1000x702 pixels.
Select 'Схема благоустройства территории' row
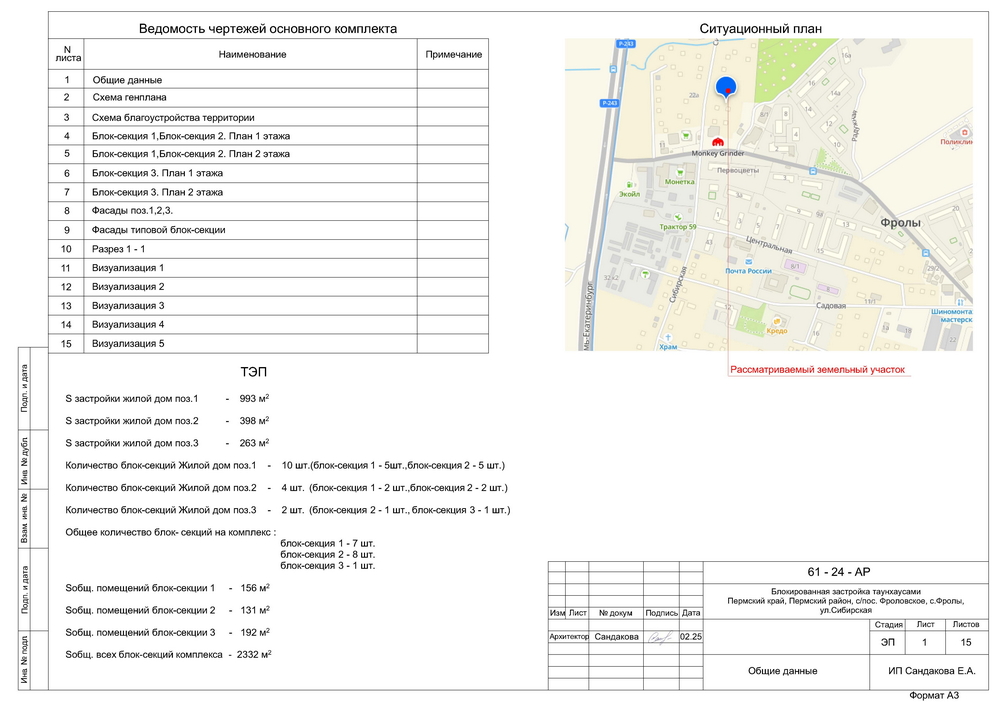click(268, 117)
